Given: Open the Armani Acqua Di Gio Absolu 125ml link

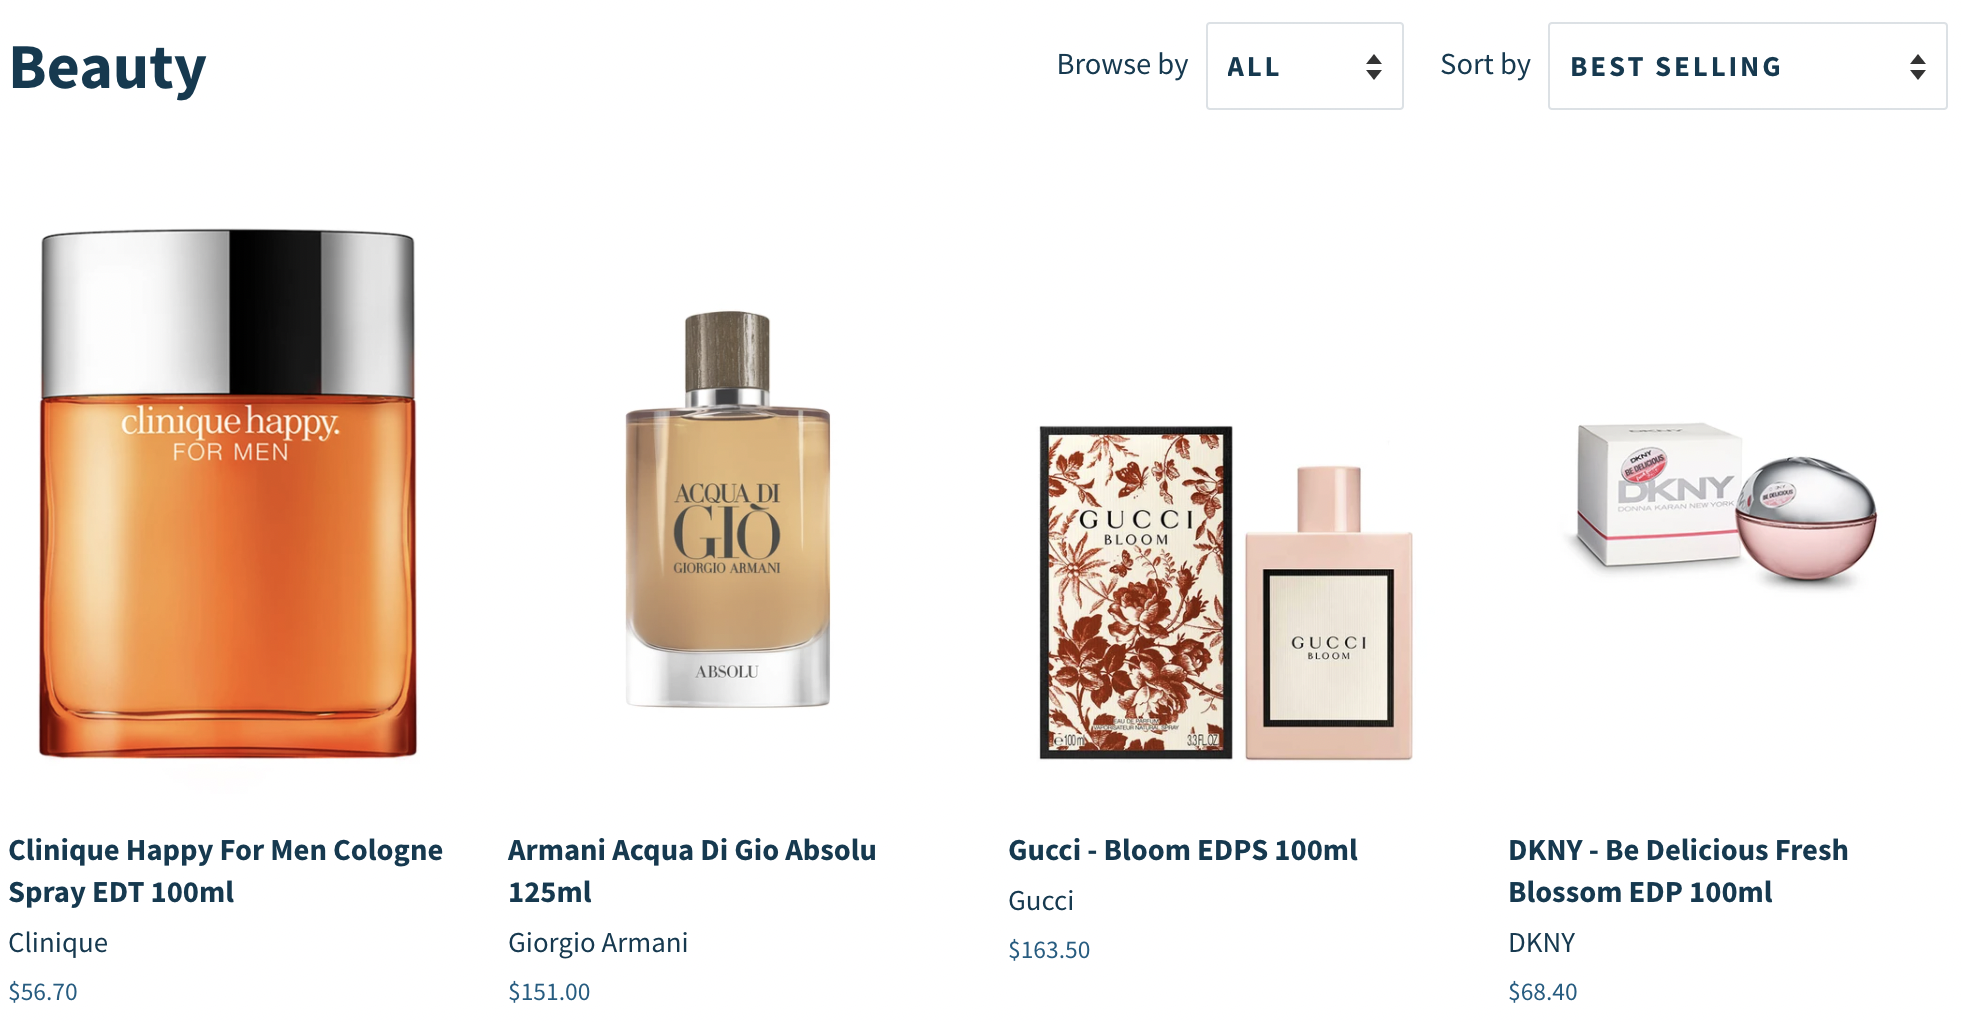Looking at the screenshot, I should [x=692, y=871].
